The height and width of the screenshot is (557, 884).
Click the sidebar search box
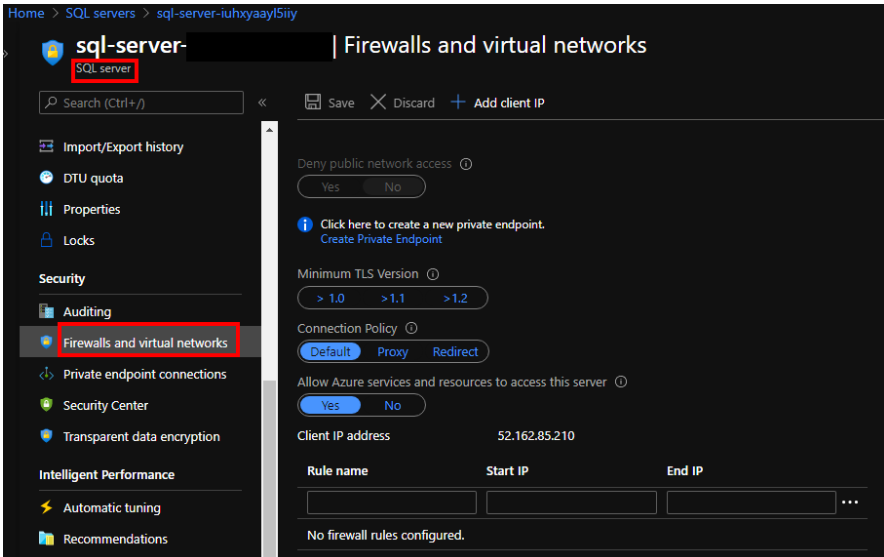click(141, 102)
